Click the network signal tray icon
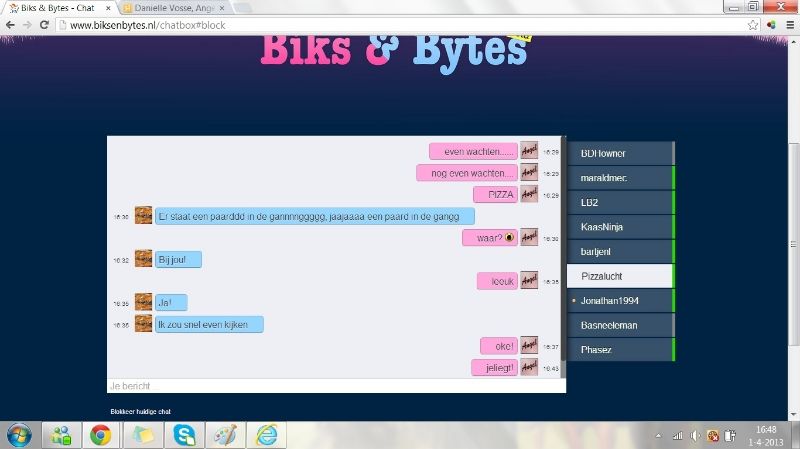The height and width of the screenshot is (449, 800). tap(678, 436)
